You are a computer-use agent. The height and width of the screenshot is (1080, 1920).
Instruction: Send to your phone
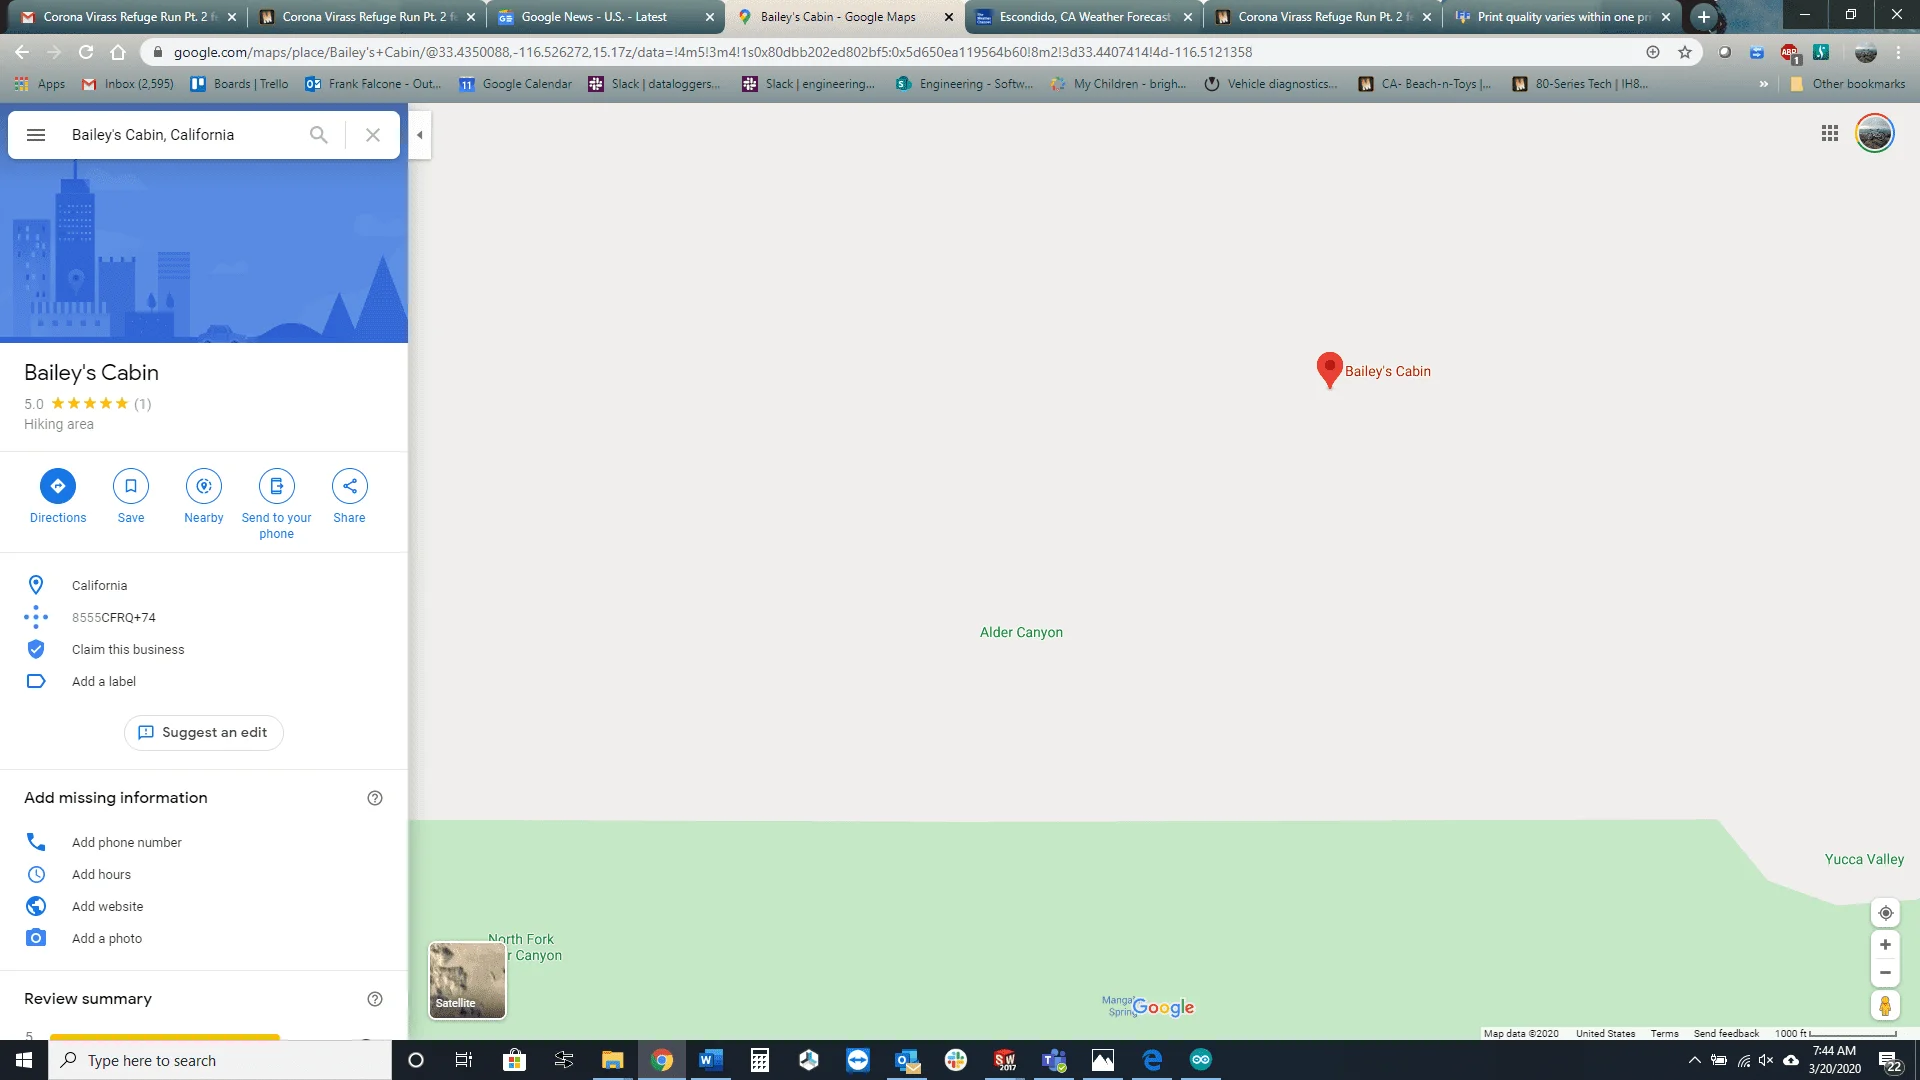(277, 504)
